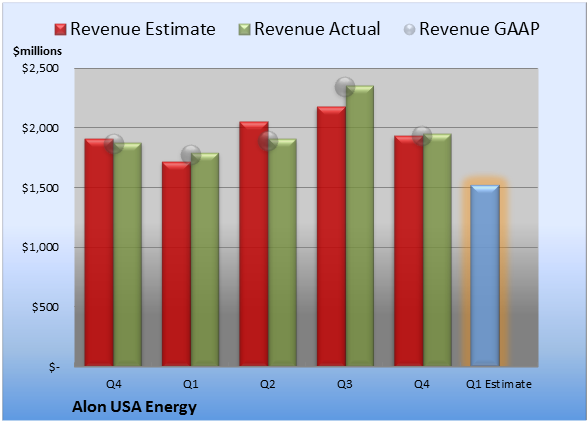This screenshot has width=588, height=422.
Task: Select the green Q3 revenue actual bar
Action: [360, 226]
